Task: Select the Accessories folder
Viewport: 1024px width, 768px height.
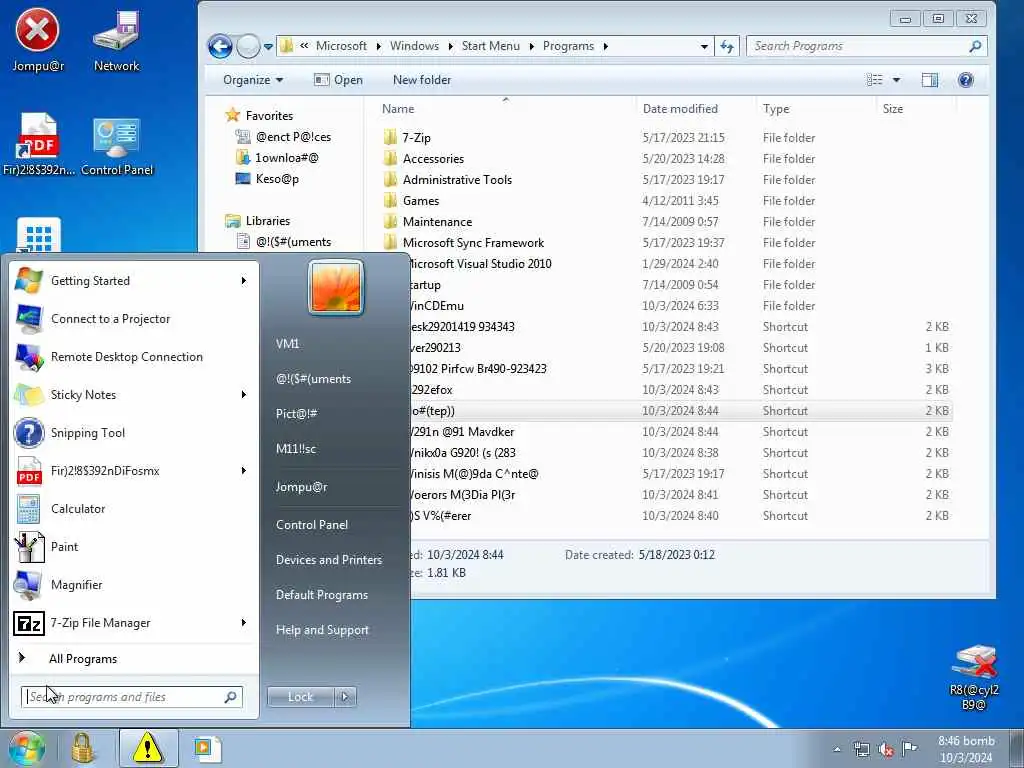Action: [433, 159]
